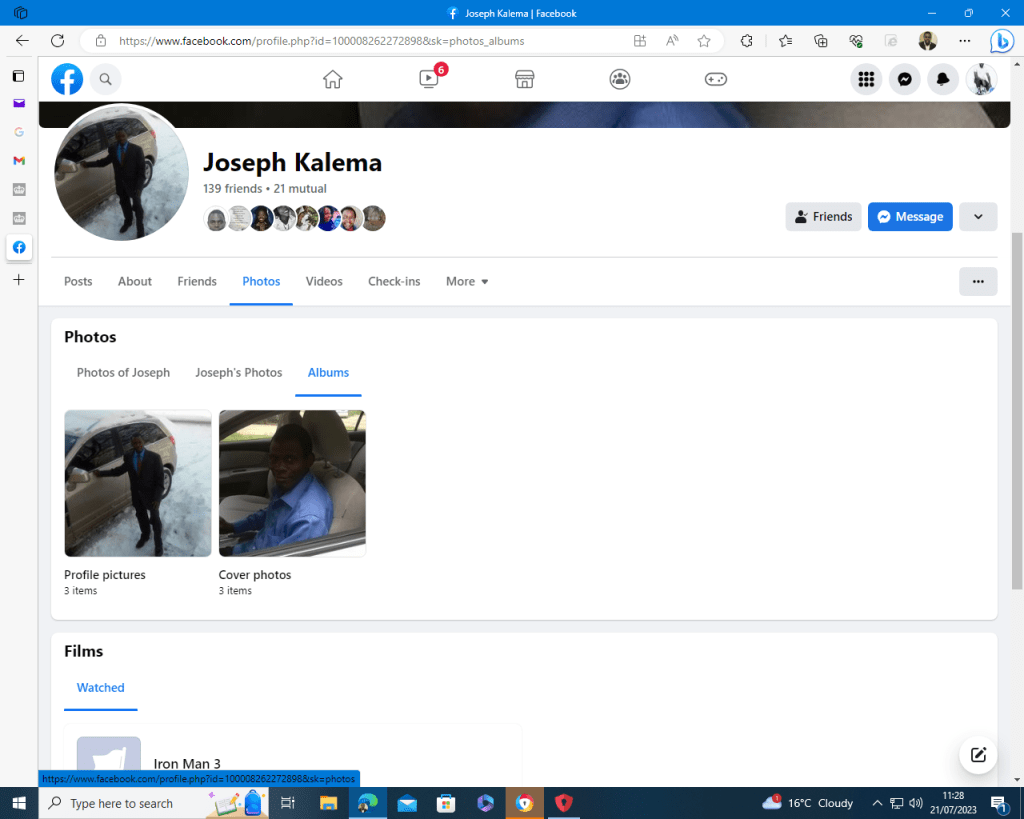This screenshot has width=1024, height=819.
Task: Open the Watch videos icon
Action: (x=429, y=80)
